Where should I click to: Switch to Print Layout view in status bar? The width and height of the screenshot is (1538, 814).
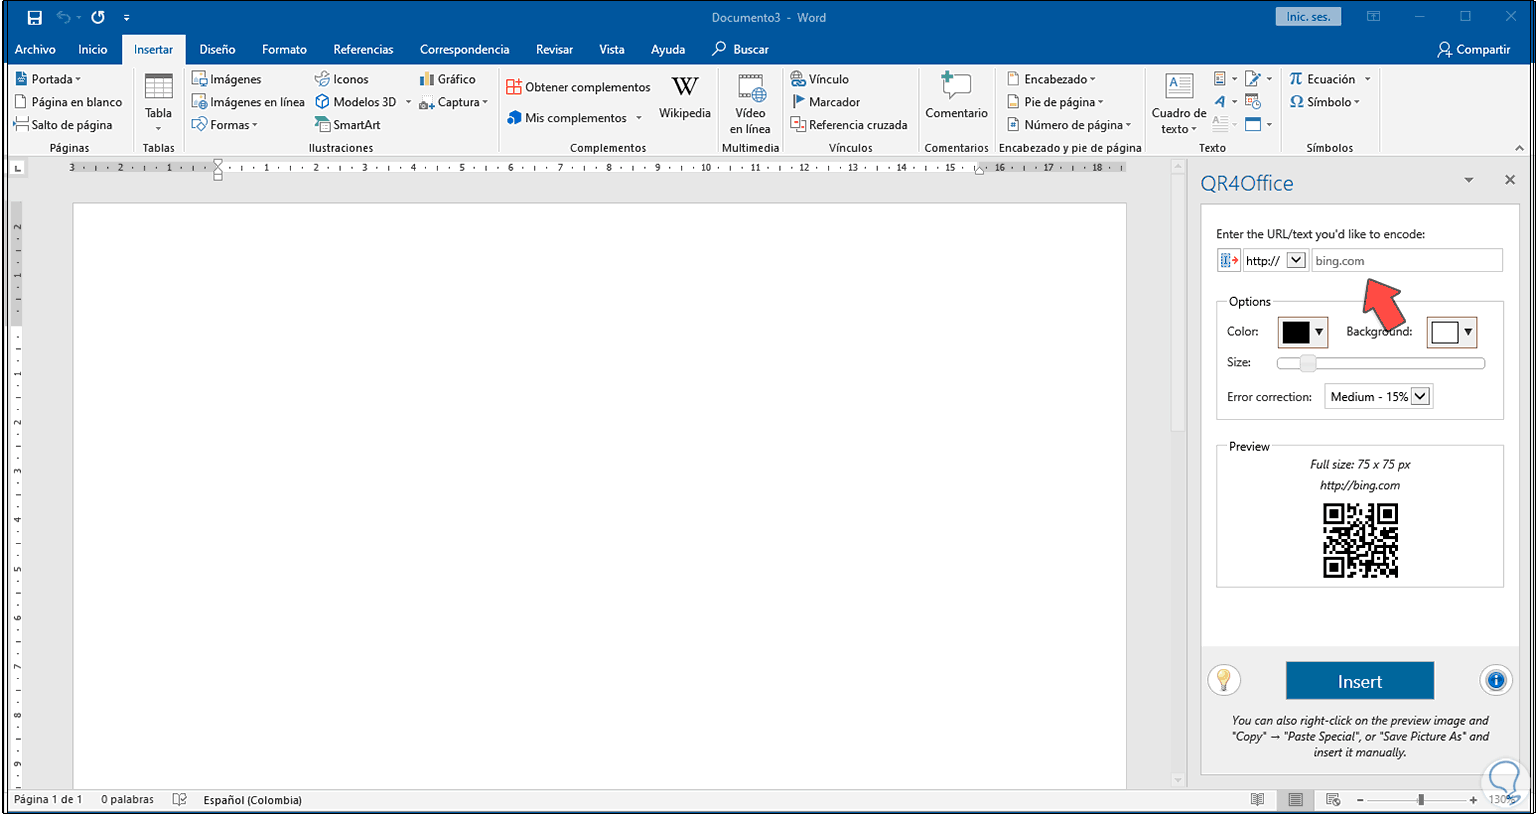1295,800
